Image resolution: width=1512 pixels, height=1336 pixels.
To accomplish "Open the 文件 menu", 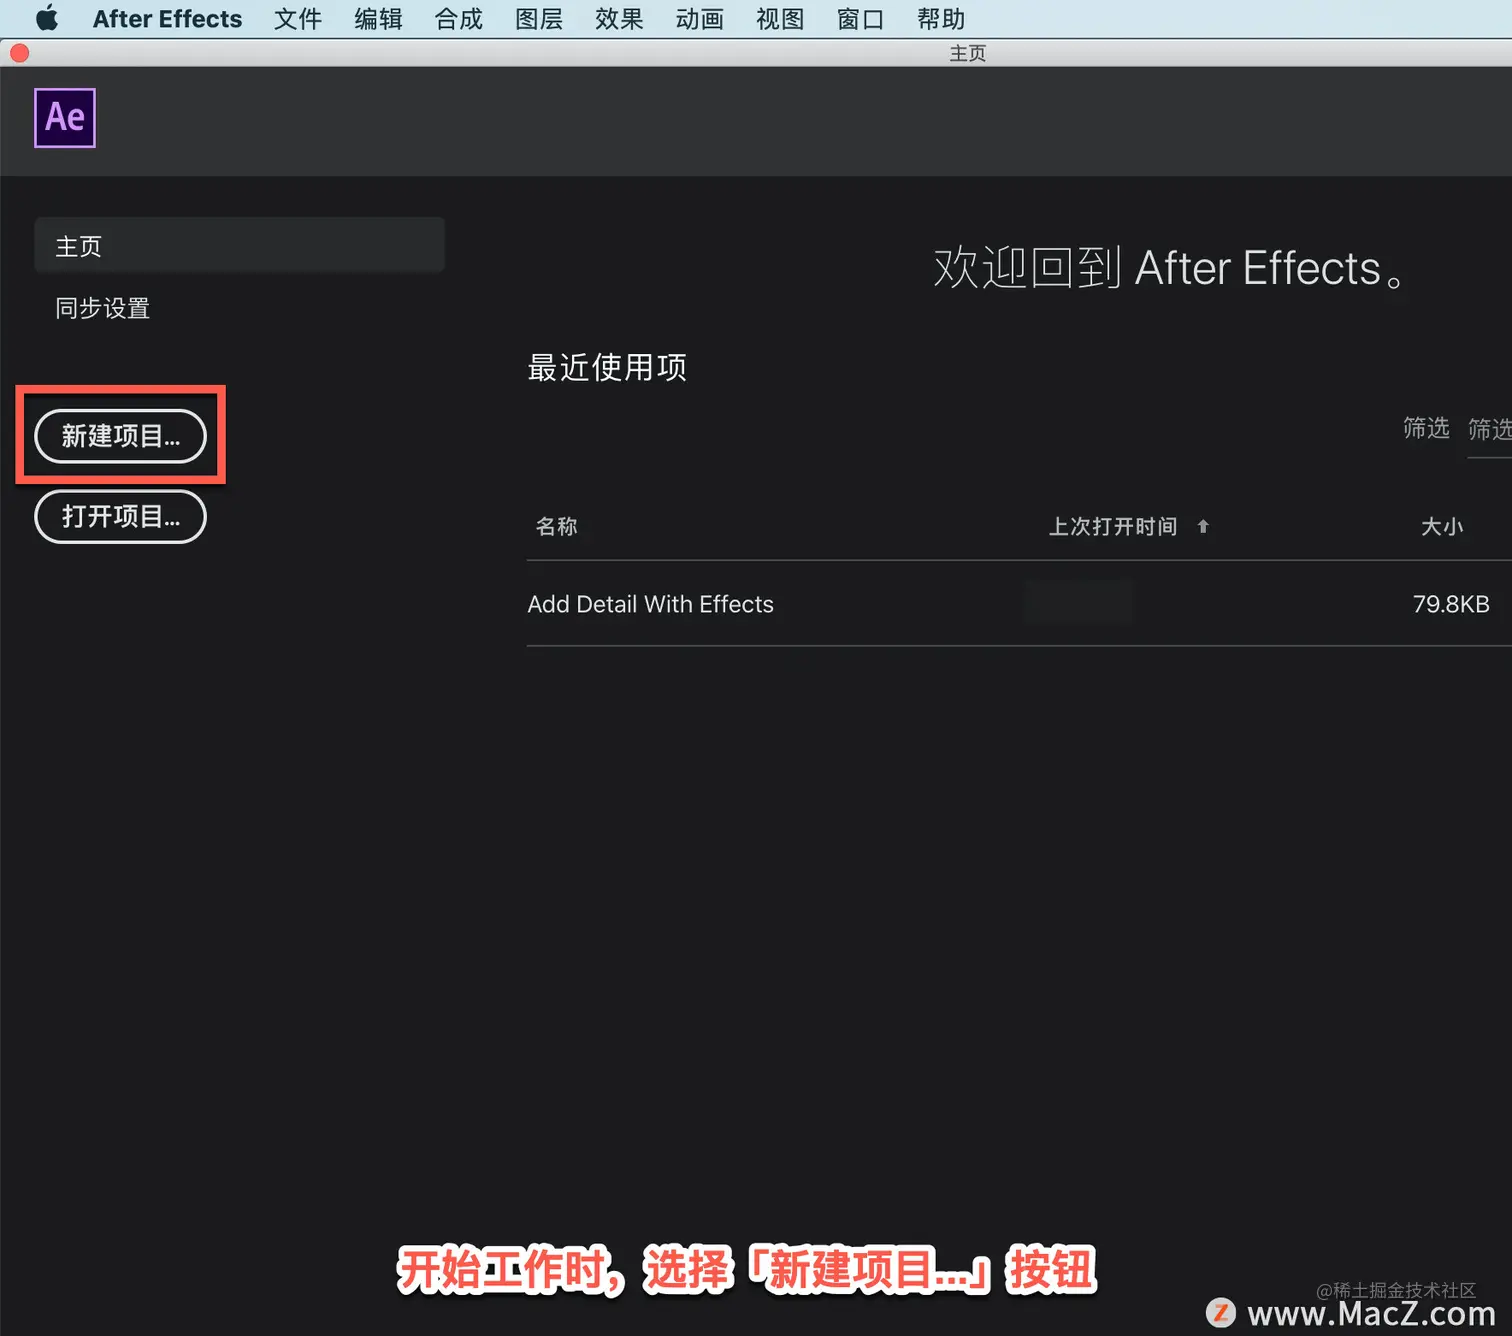I will 297,18.
